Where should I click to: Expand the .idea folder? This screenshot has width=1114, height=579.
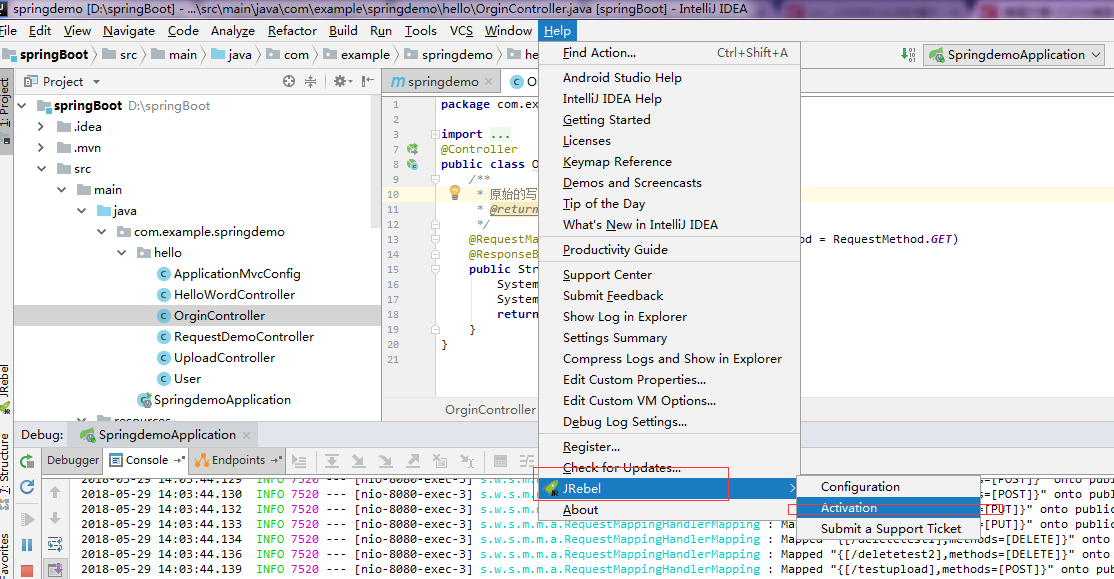(x=41, y=126)
